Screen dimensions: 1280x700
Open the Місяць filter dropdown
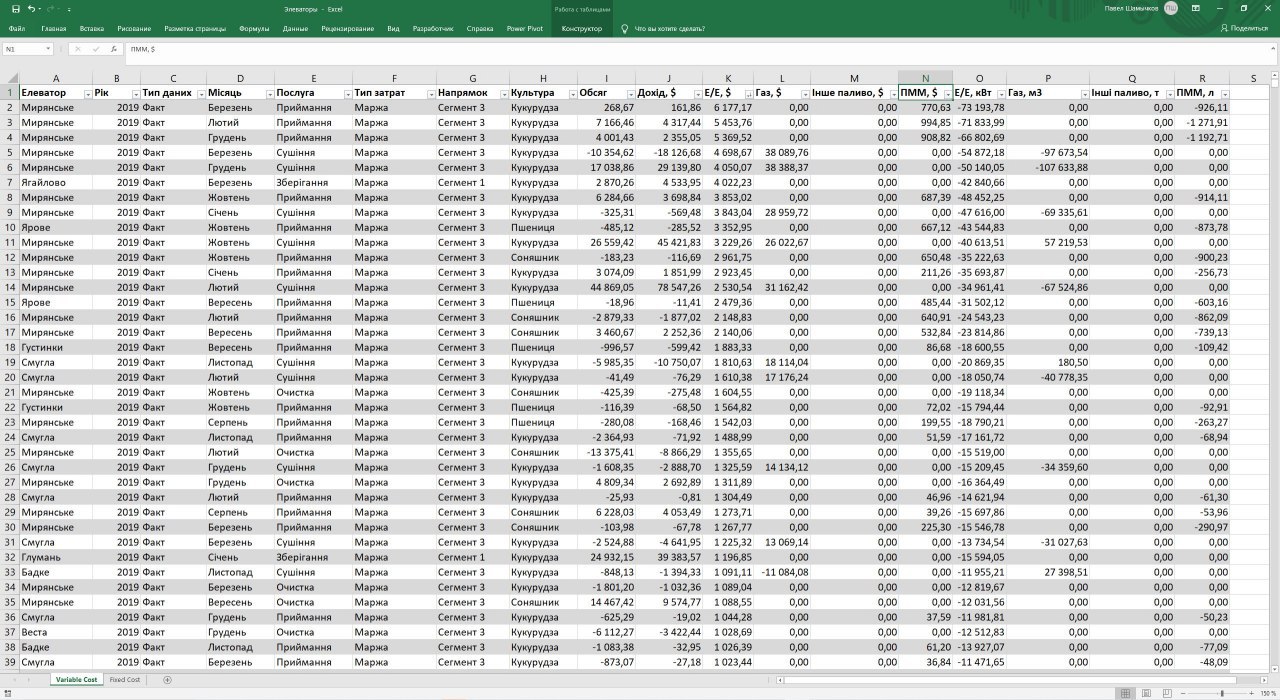(268, 93)
